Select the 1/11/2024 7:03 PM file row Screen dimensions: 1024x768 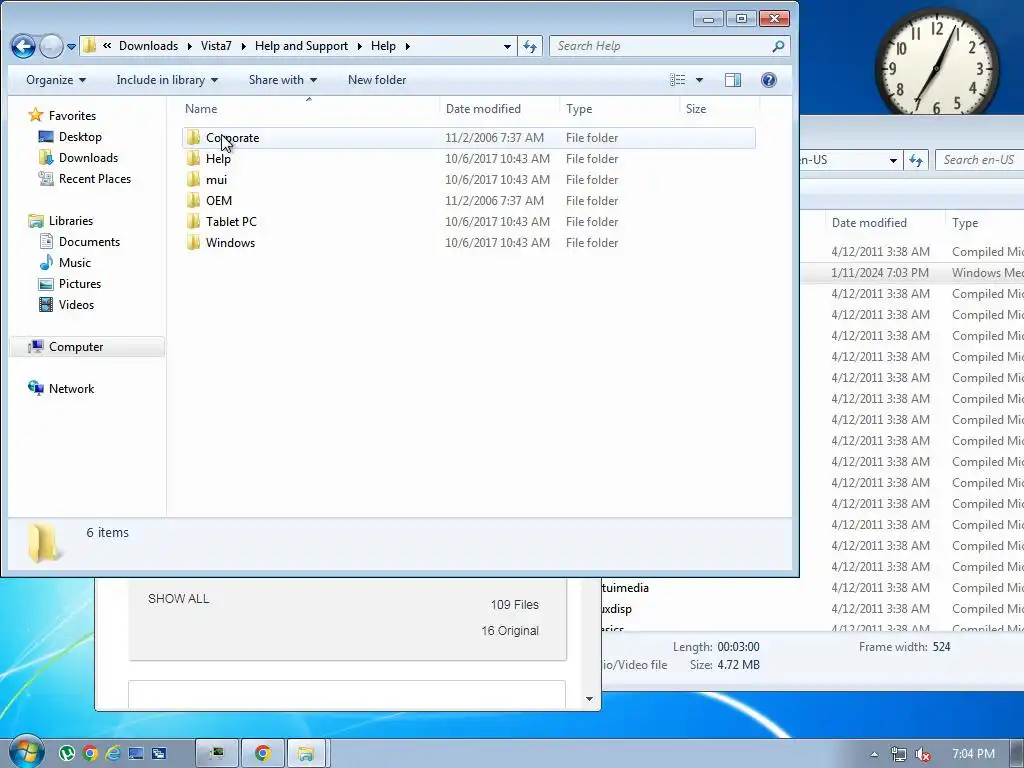click(912, 273)
